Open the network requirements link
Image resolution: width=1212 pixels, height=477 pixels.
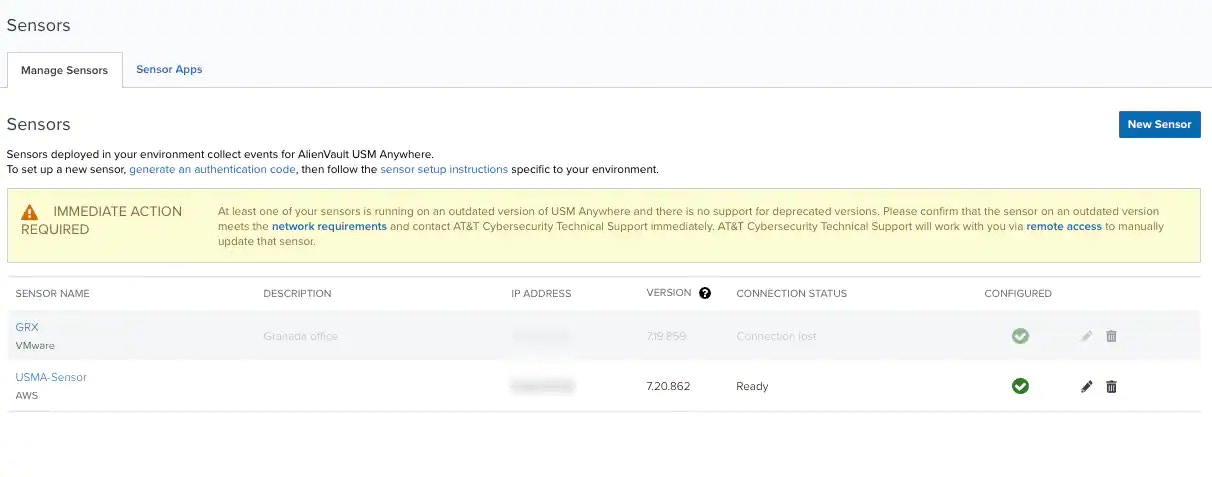pyautogui.click(x=329, y=227)
